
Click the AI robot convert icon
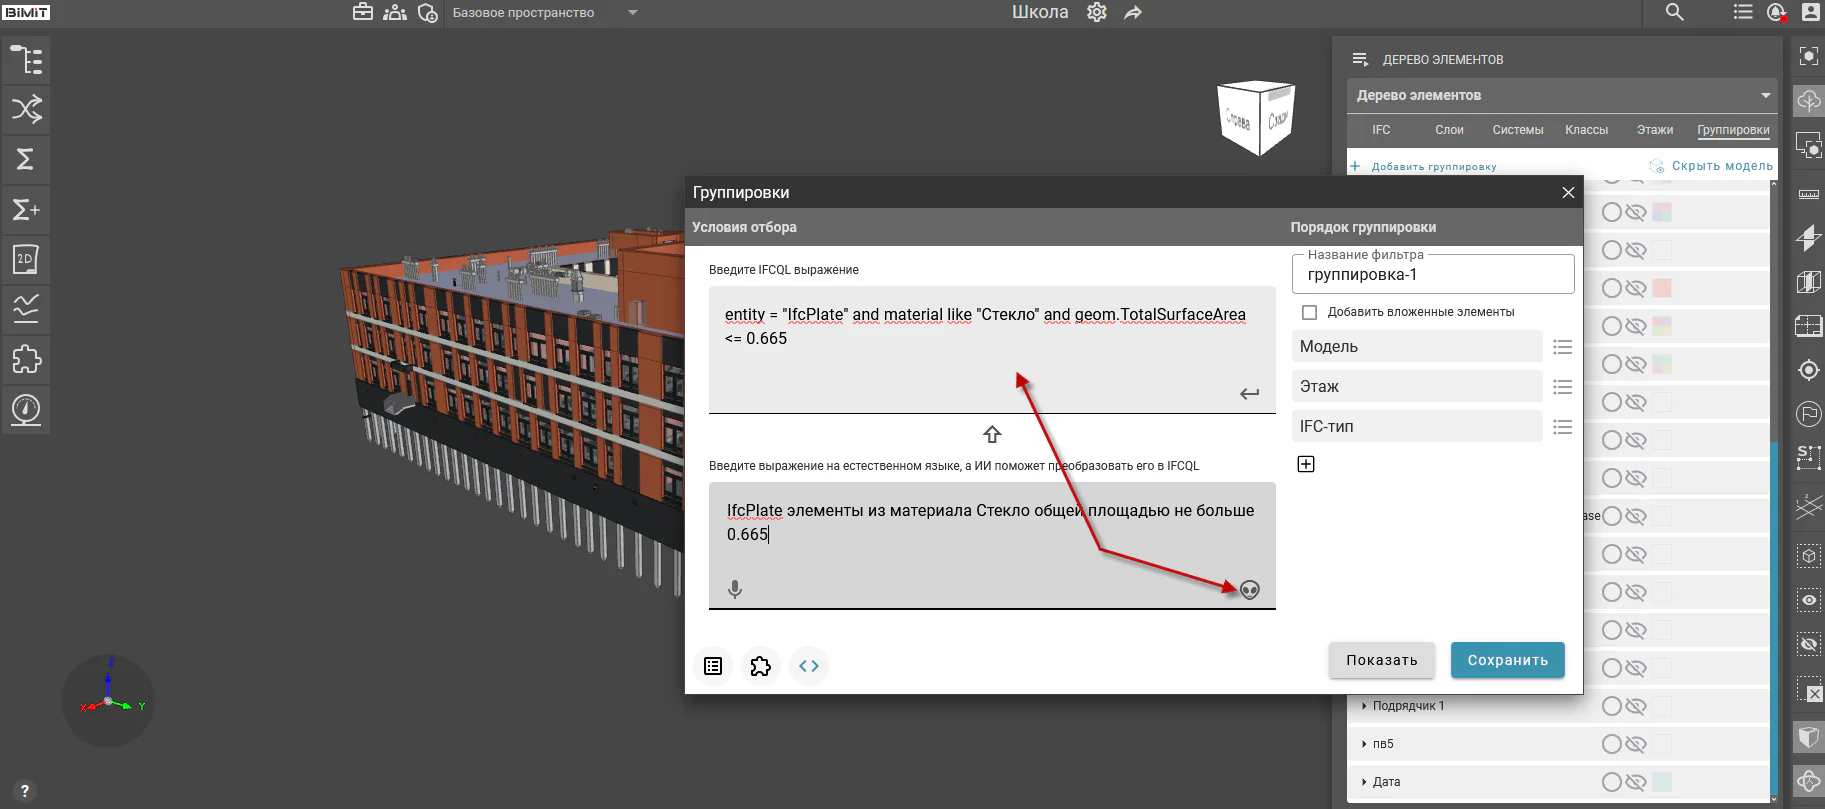[x=1250, y=590]
